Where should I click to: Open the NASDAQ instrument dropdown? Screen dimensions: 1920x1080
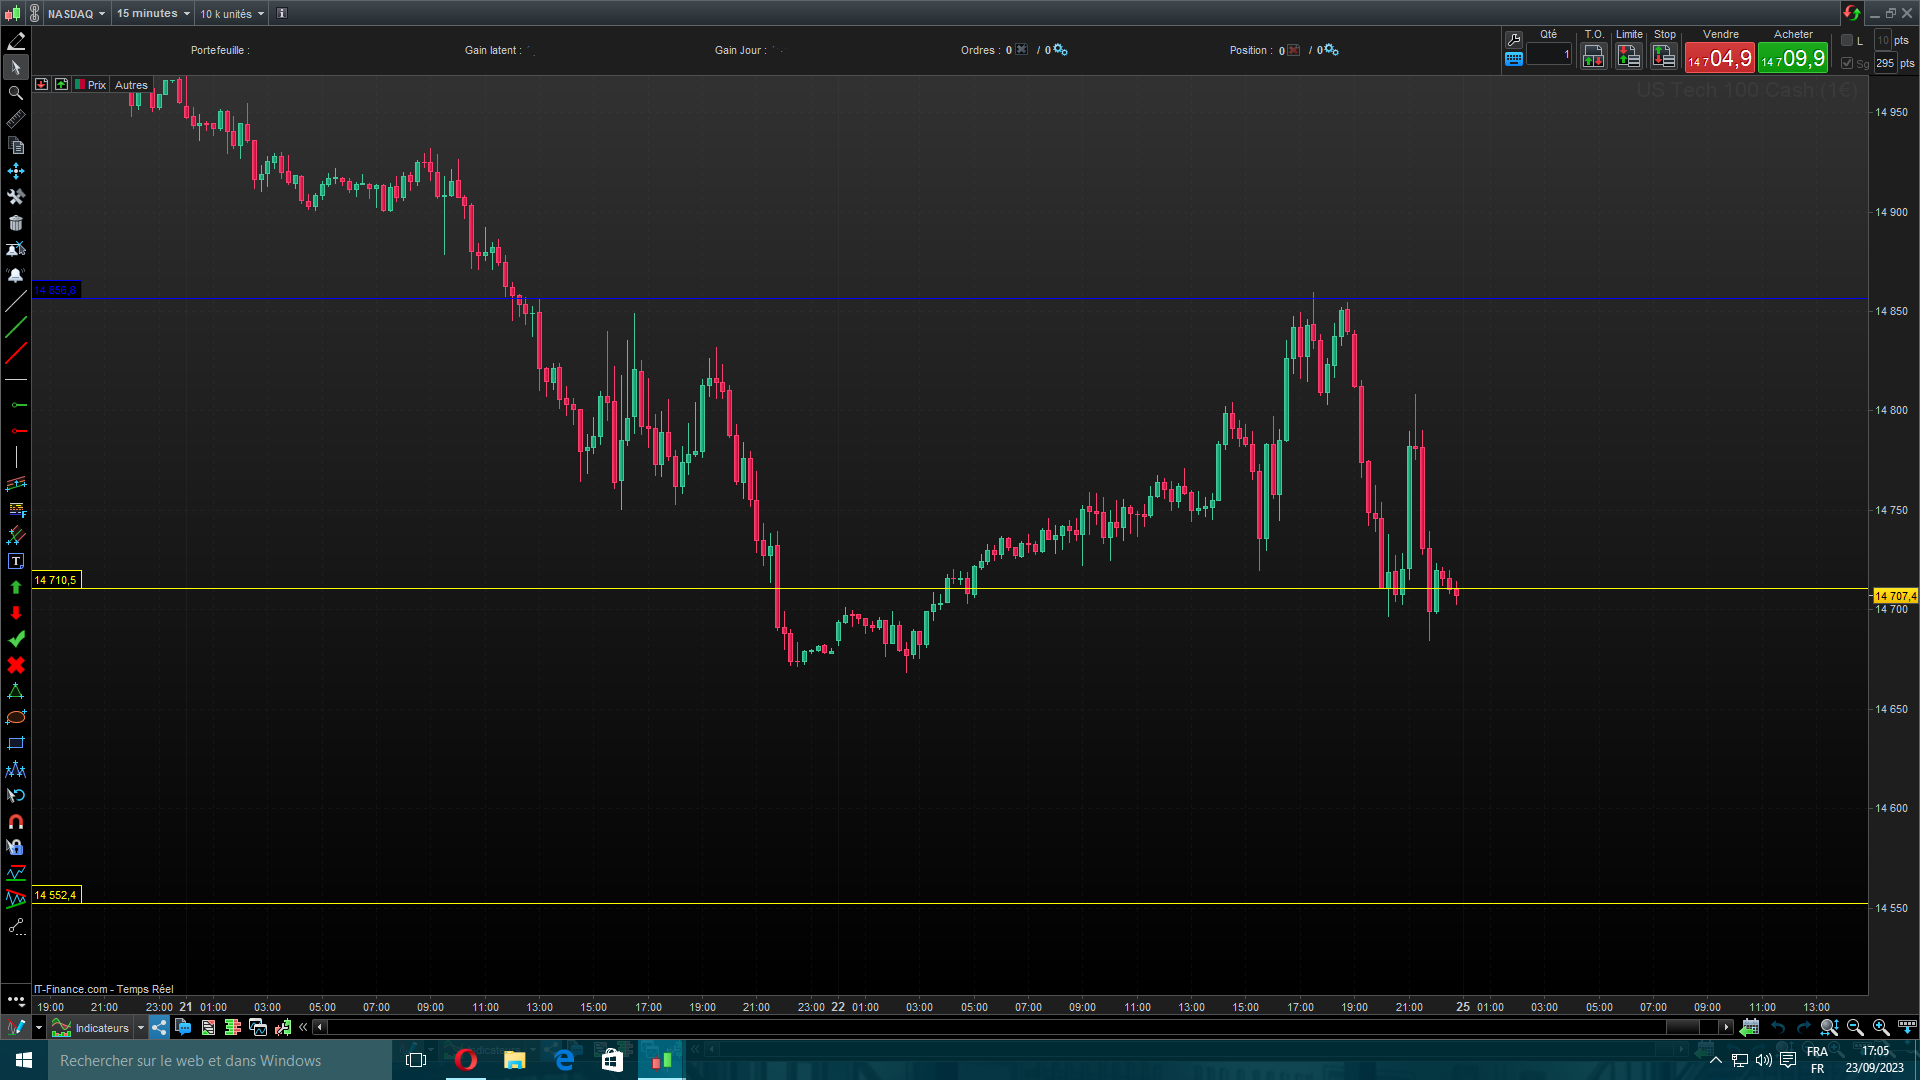point(76,14)
